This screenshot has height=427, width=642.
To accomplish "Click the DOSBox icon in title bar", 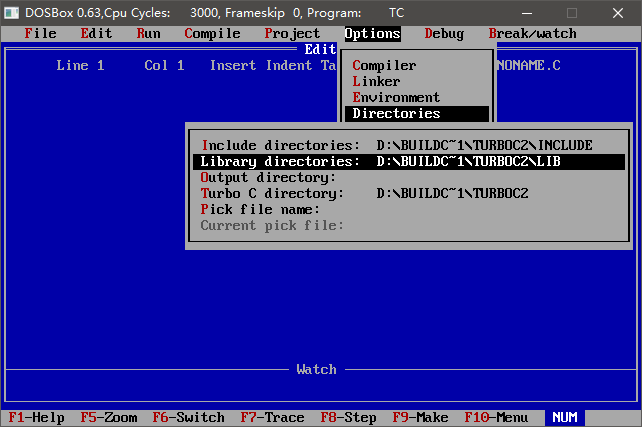I will coord(13,11).
